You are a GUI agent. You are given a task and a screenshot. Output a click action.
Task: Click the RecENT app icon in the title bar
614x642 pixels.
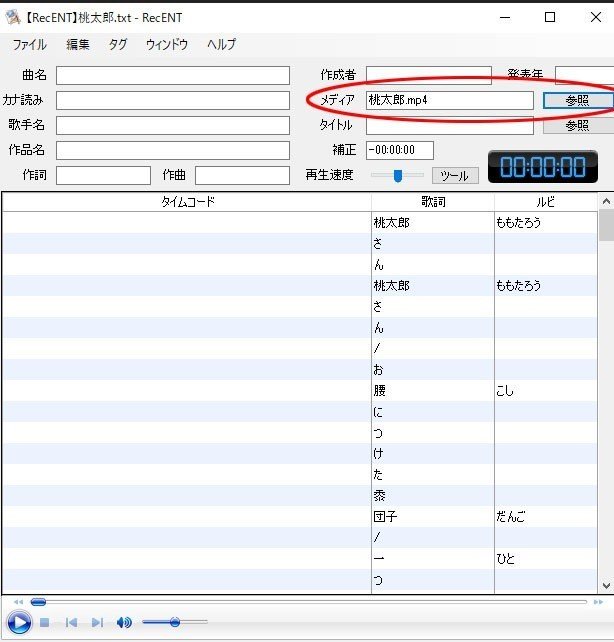[13, 17]
